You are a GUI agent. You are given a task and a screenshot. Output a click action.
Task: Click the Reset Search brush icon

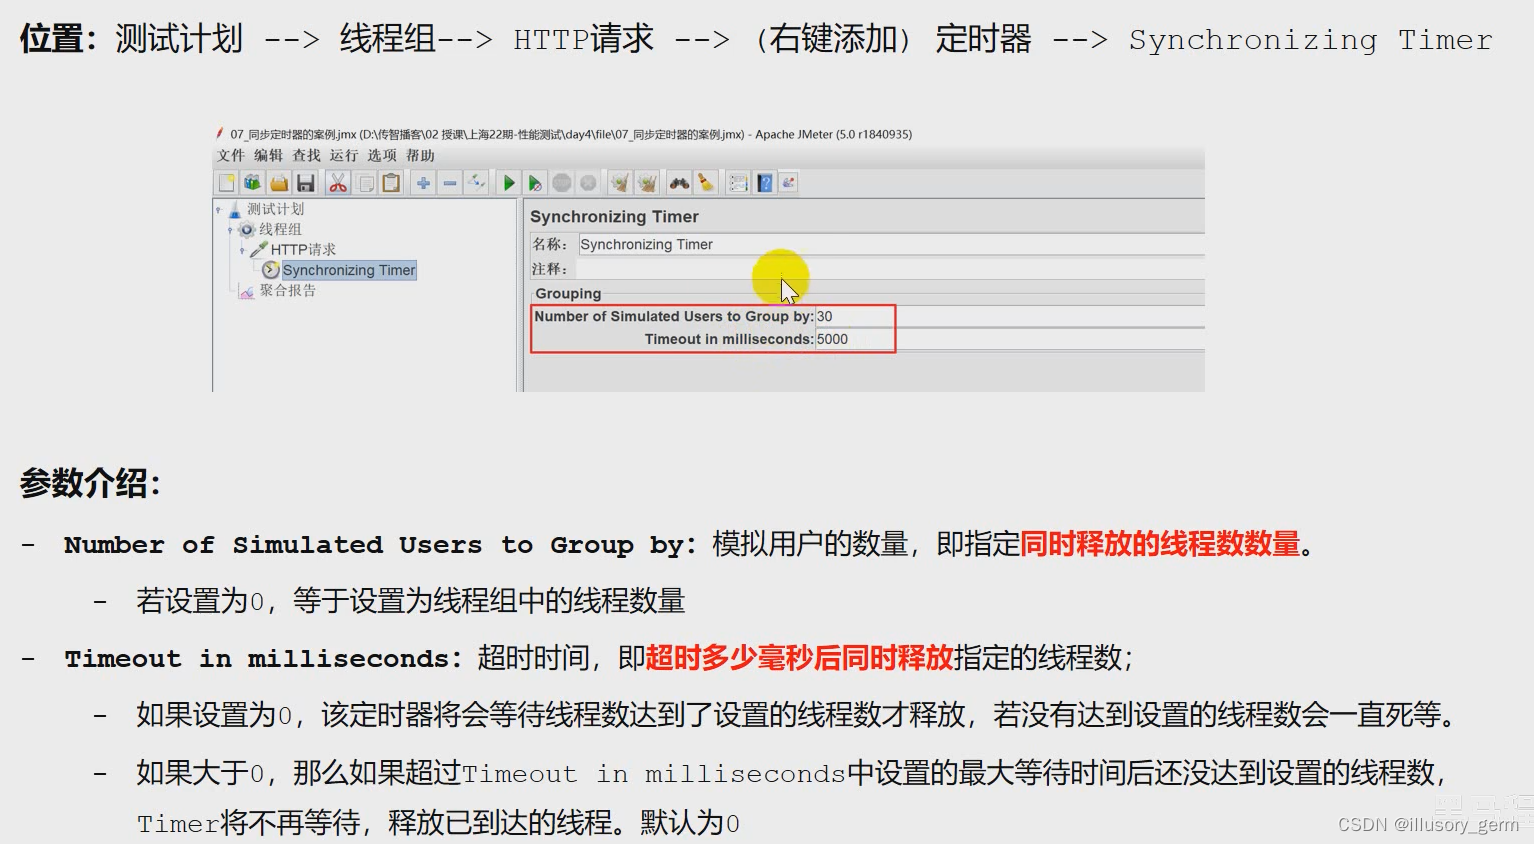coord(706,183)
